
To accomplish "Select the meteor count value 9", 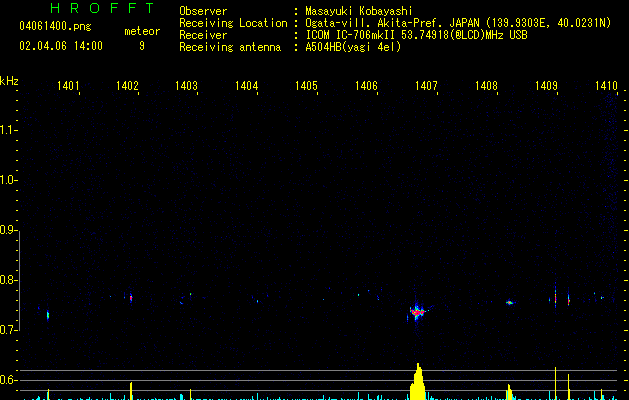I will pos(142,46).
